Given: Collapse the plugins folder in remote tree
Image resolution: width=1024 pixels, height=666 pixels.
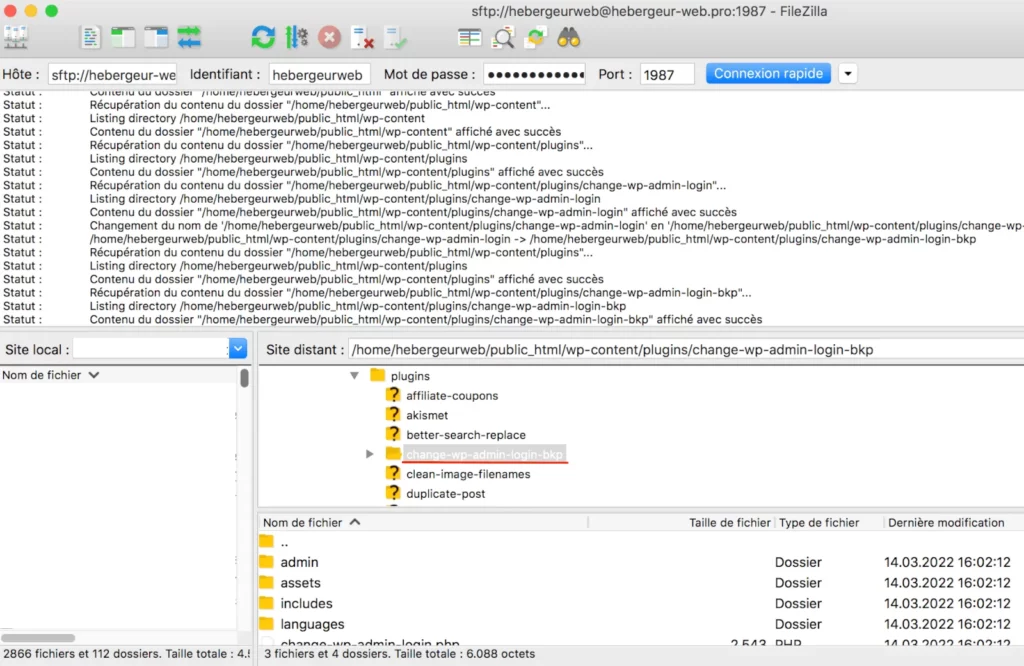Looking at the screenshot, I should coord(354,376).
